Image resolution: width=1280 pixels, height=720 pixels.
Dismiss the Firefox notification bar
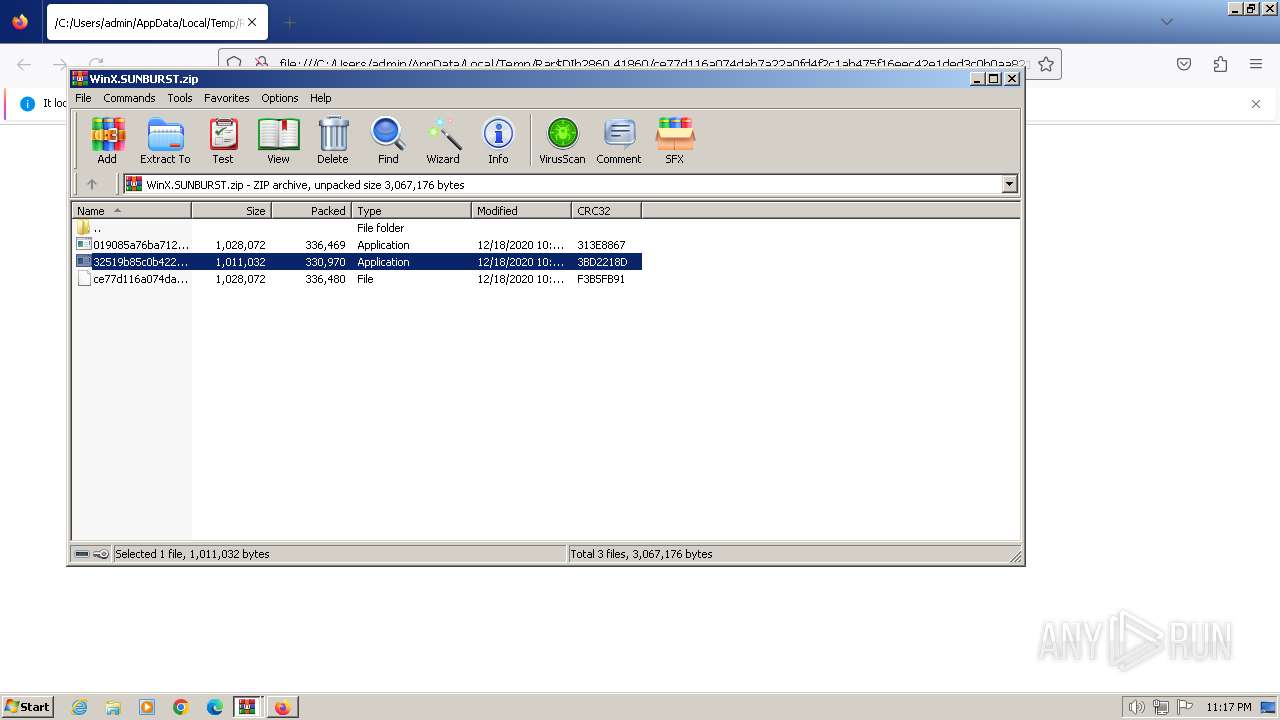tap(1256, 104)
